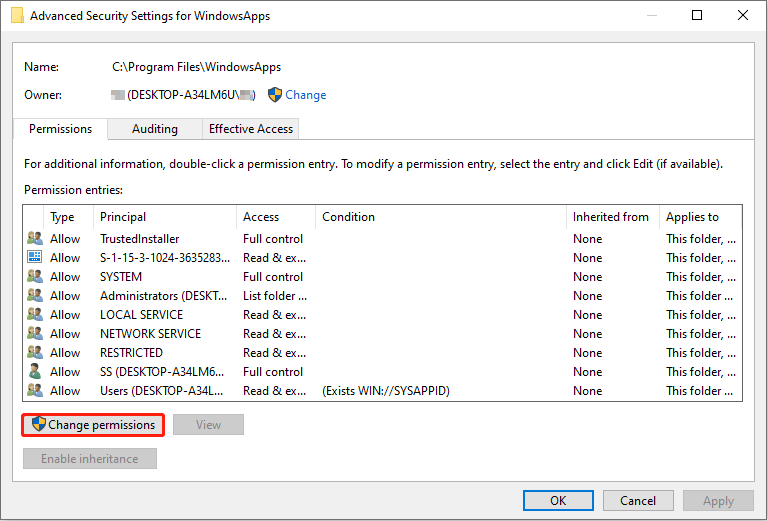Image resolution: width=768 pixels, height=521 pixels.
Task: Click Read & ex... on the RESTRICTED row
Action: coord(274,353)
